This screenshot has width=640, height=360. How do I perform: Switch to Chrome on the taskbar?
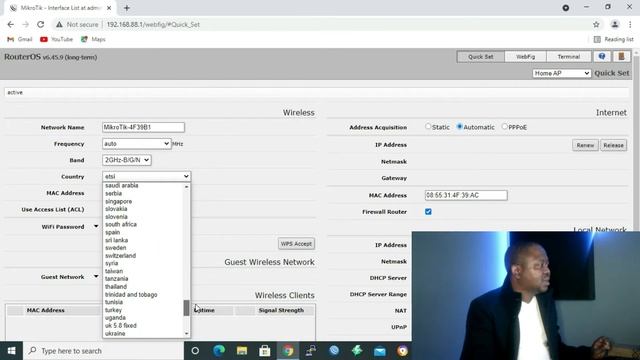[x=288, y=351]
